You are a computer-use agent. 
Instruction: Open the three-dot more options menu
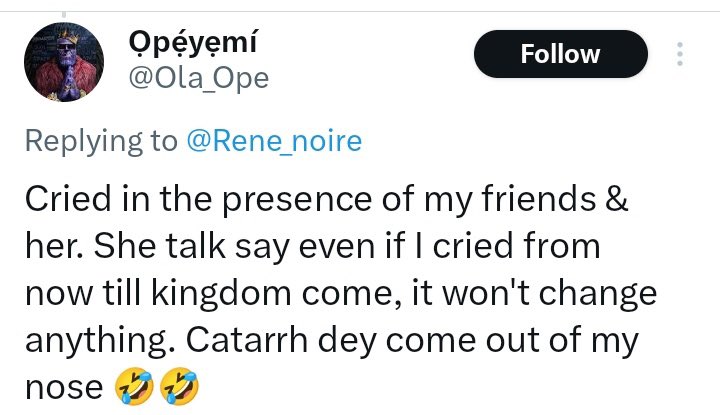pyautogui.click(x=681, y=53)
